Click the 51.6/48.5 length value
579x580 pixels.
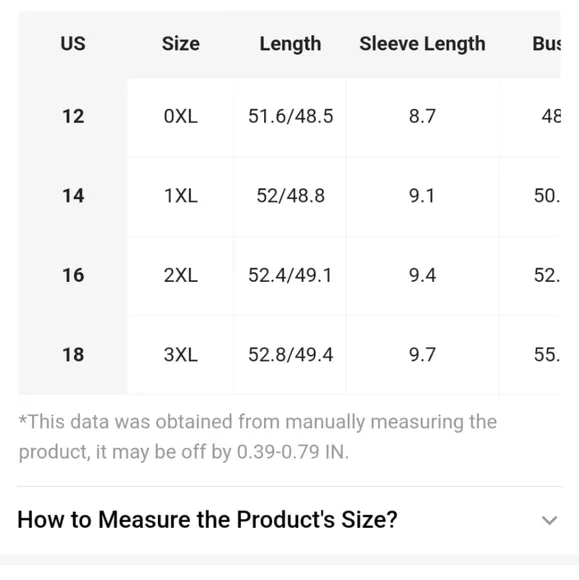290,116
